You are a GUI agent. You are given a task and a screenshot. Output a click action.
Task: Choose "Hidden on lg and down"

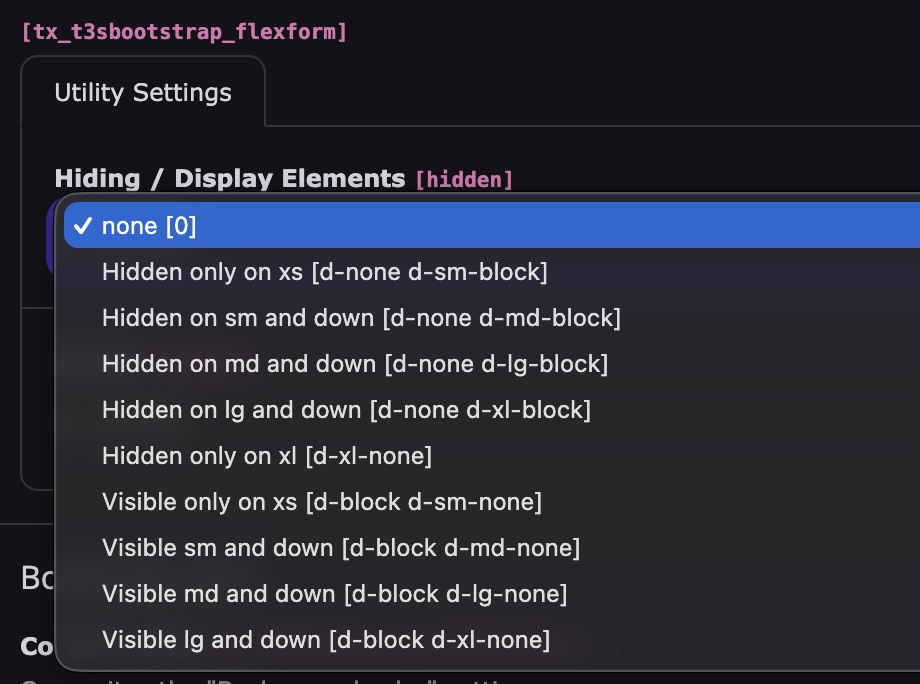(346, 410)
